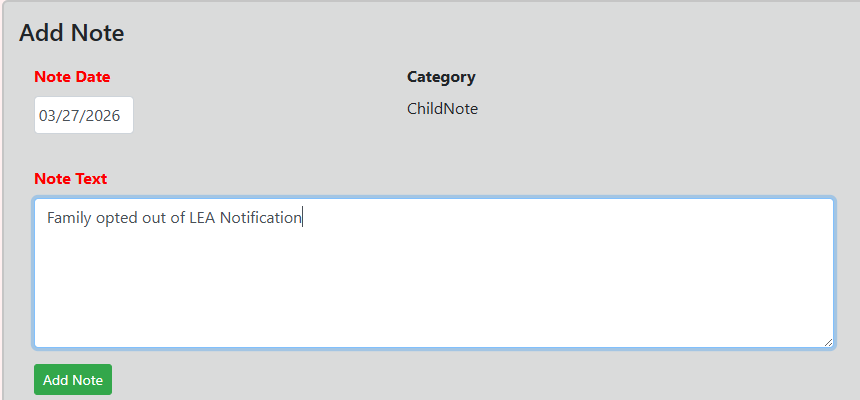The image size is (860, 400).
Task: Select the day 27 in Note Date
Action: point(72,116)
